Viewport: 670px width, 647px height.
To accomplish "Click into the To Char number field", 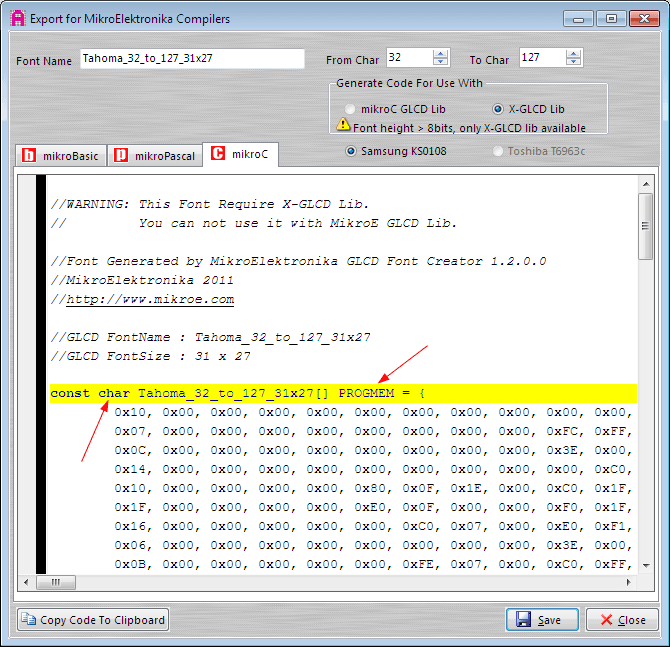I will 543,57.
